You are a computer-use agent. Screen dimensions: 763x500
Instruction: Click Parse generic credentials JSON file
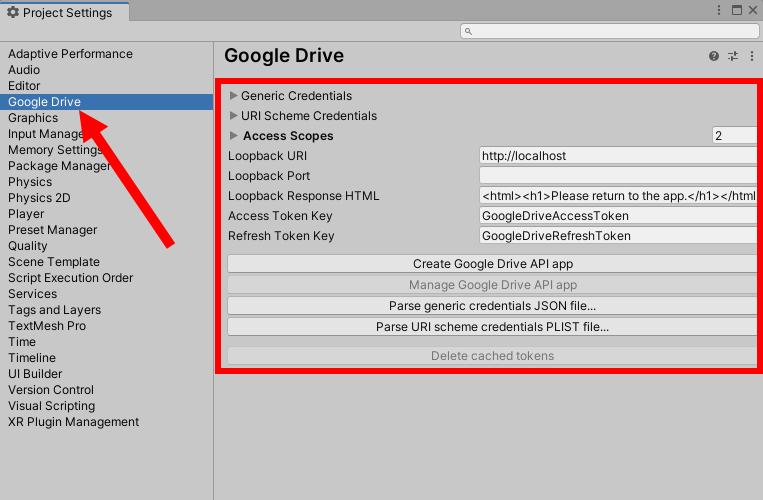(x=492, y=305)
